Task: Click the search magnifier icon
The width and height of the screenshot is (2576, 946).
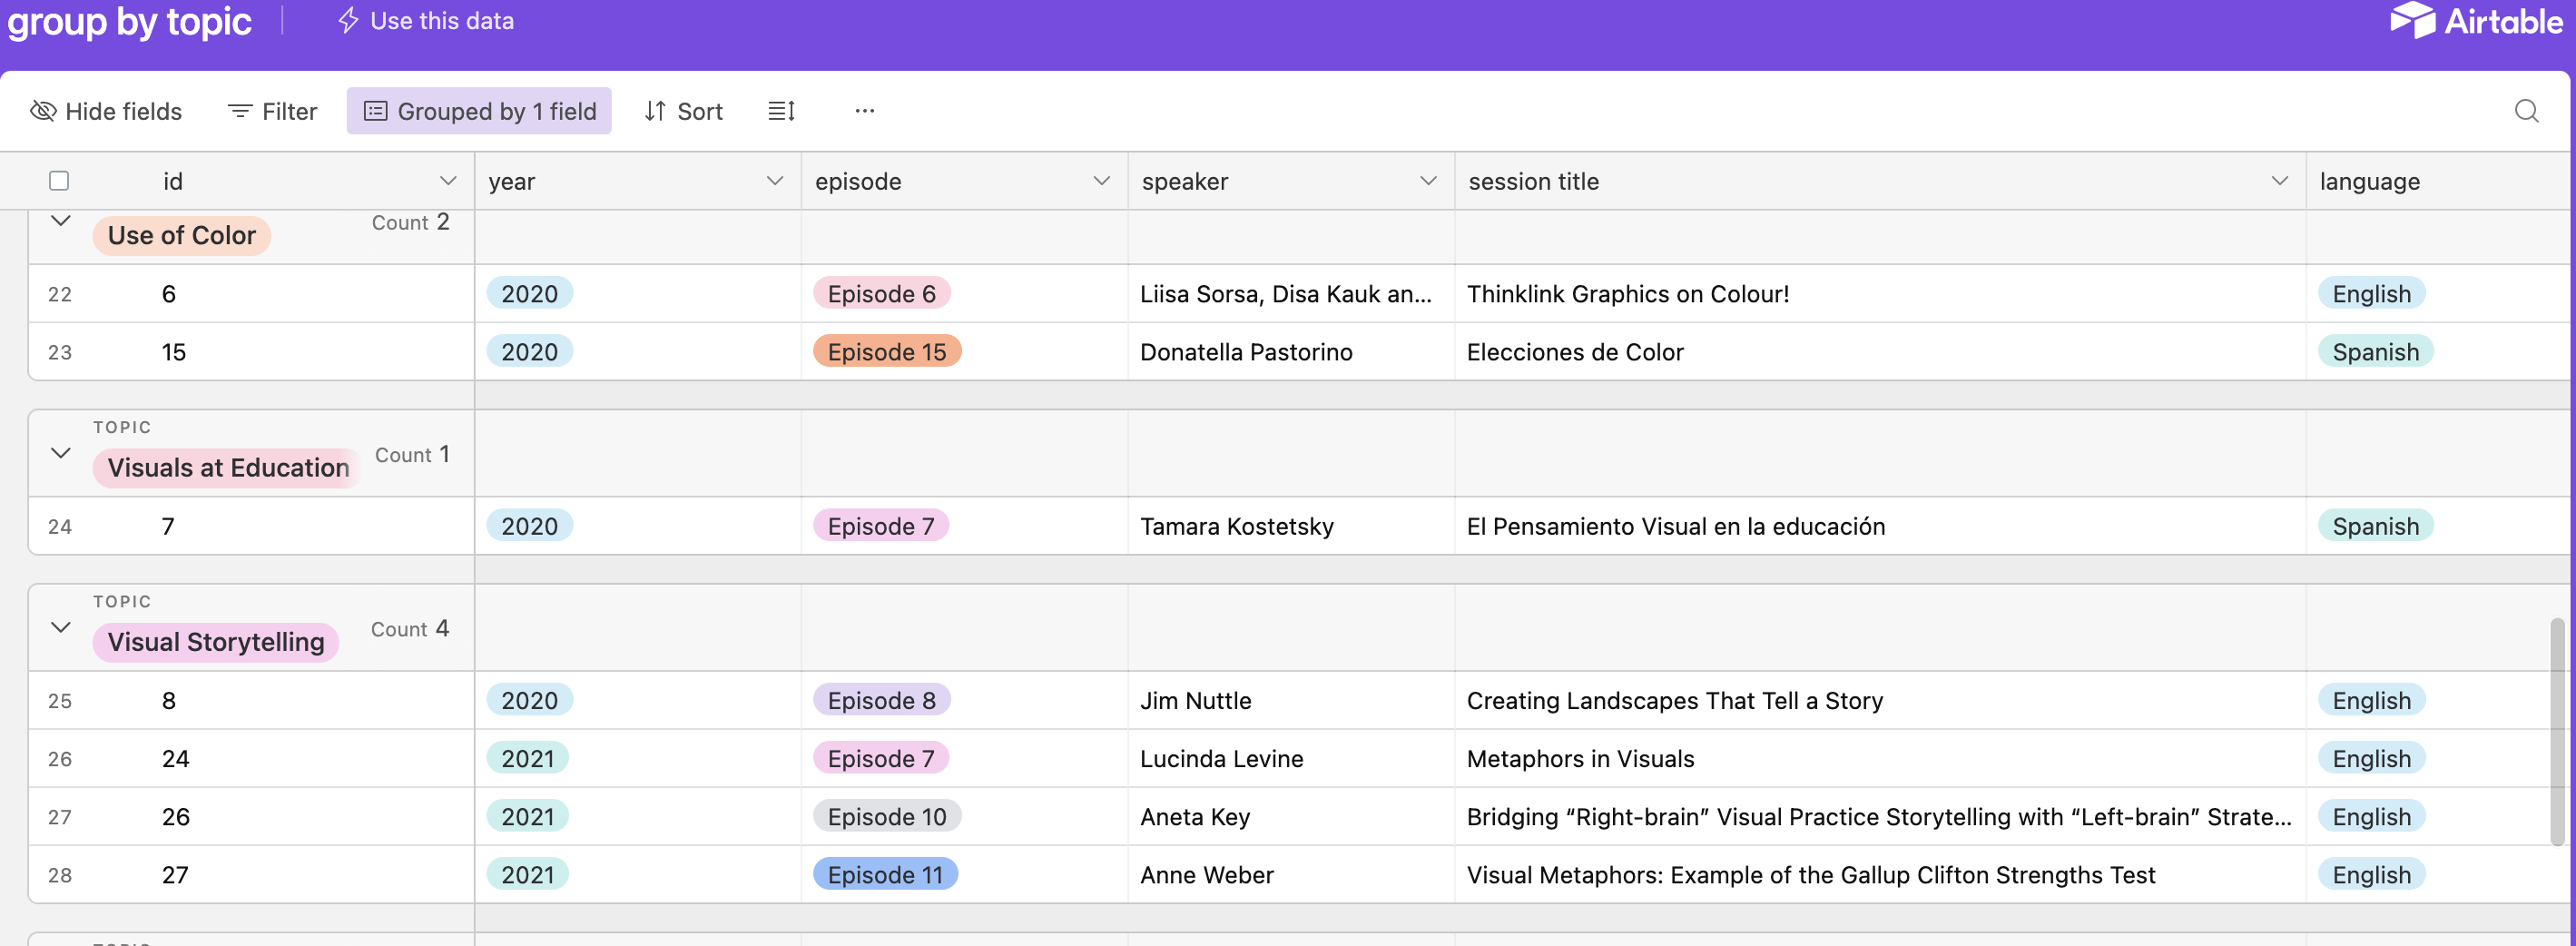Action: (2526, 111)
